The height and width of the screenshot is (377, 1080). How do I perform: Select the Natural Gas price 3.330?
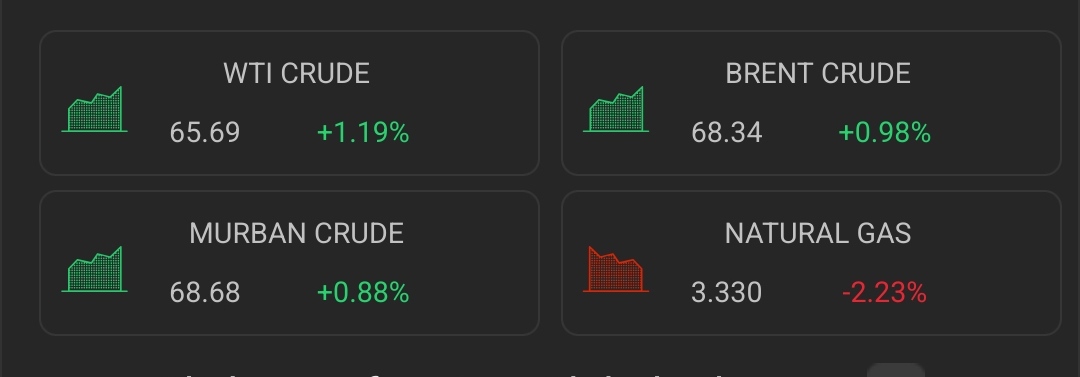(x=727, y=293)
